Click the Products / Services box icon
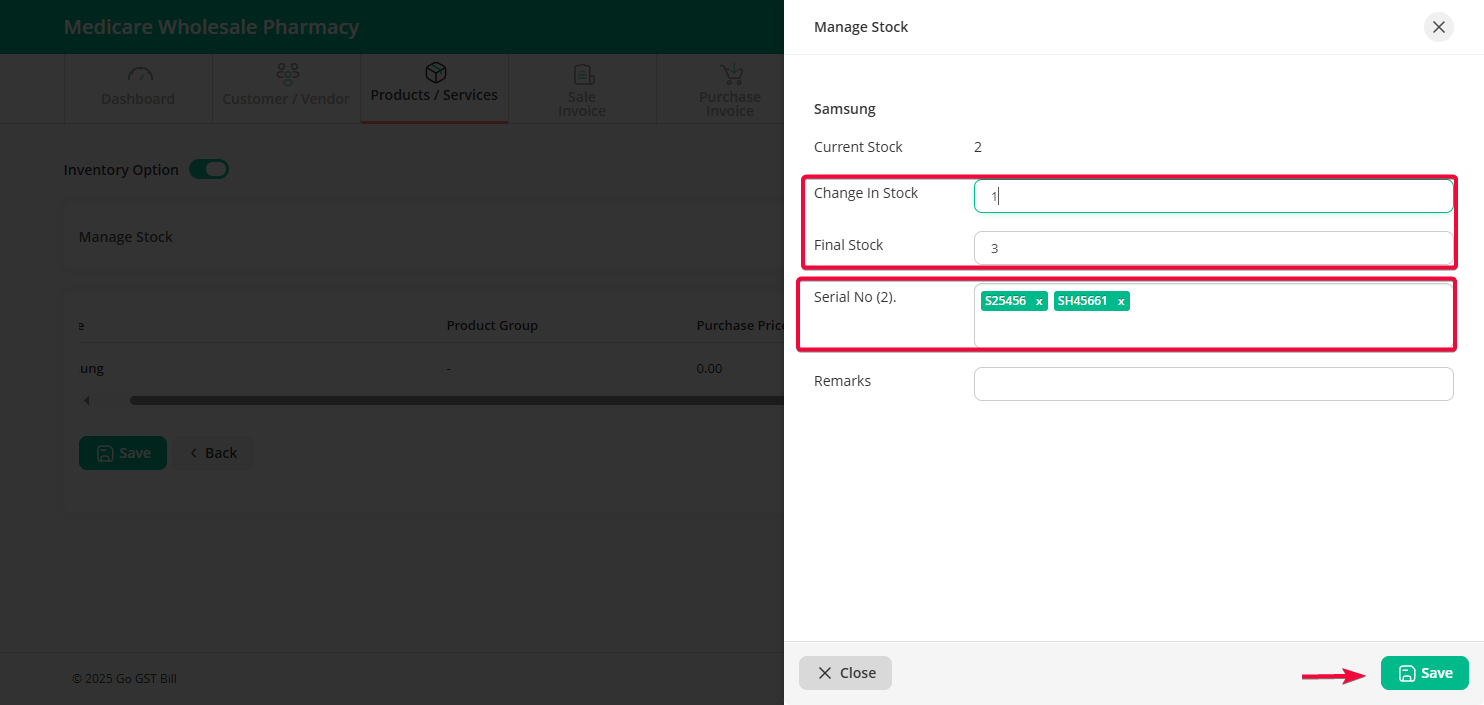The image size is (1484, 705). point(435,72)
